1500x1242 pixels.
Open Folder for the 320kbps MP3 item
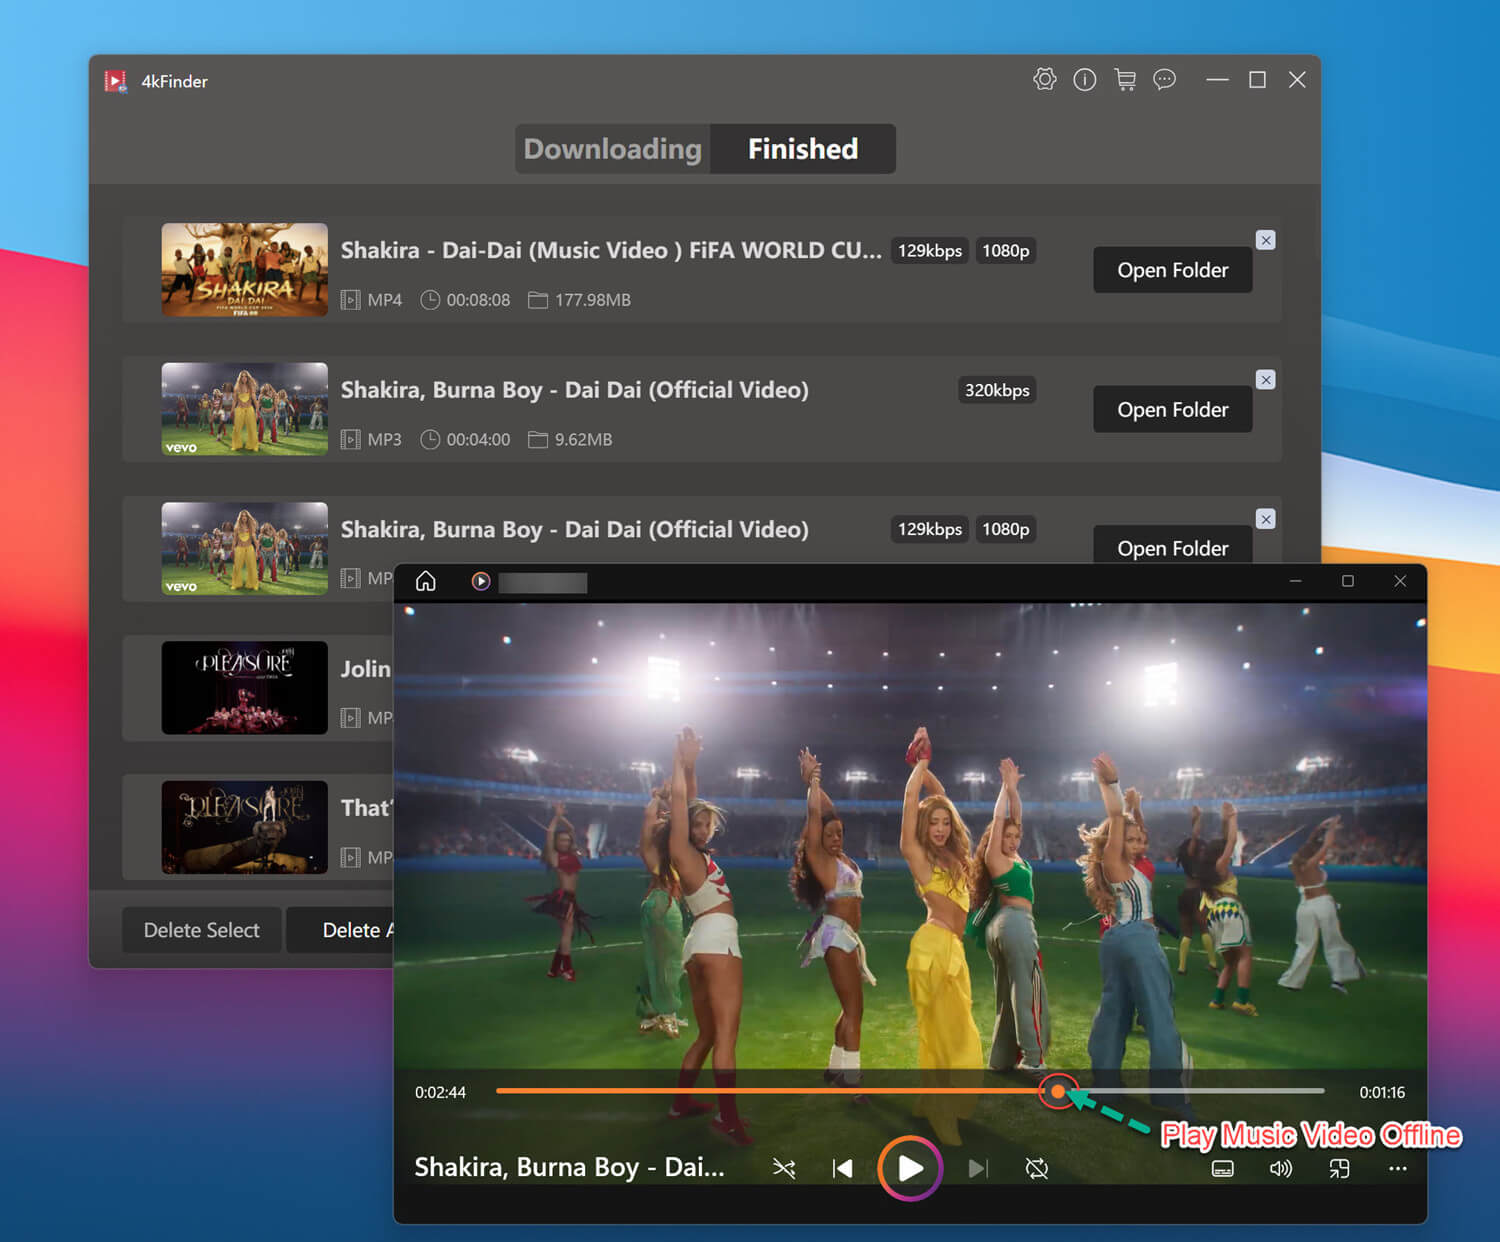1173,410
